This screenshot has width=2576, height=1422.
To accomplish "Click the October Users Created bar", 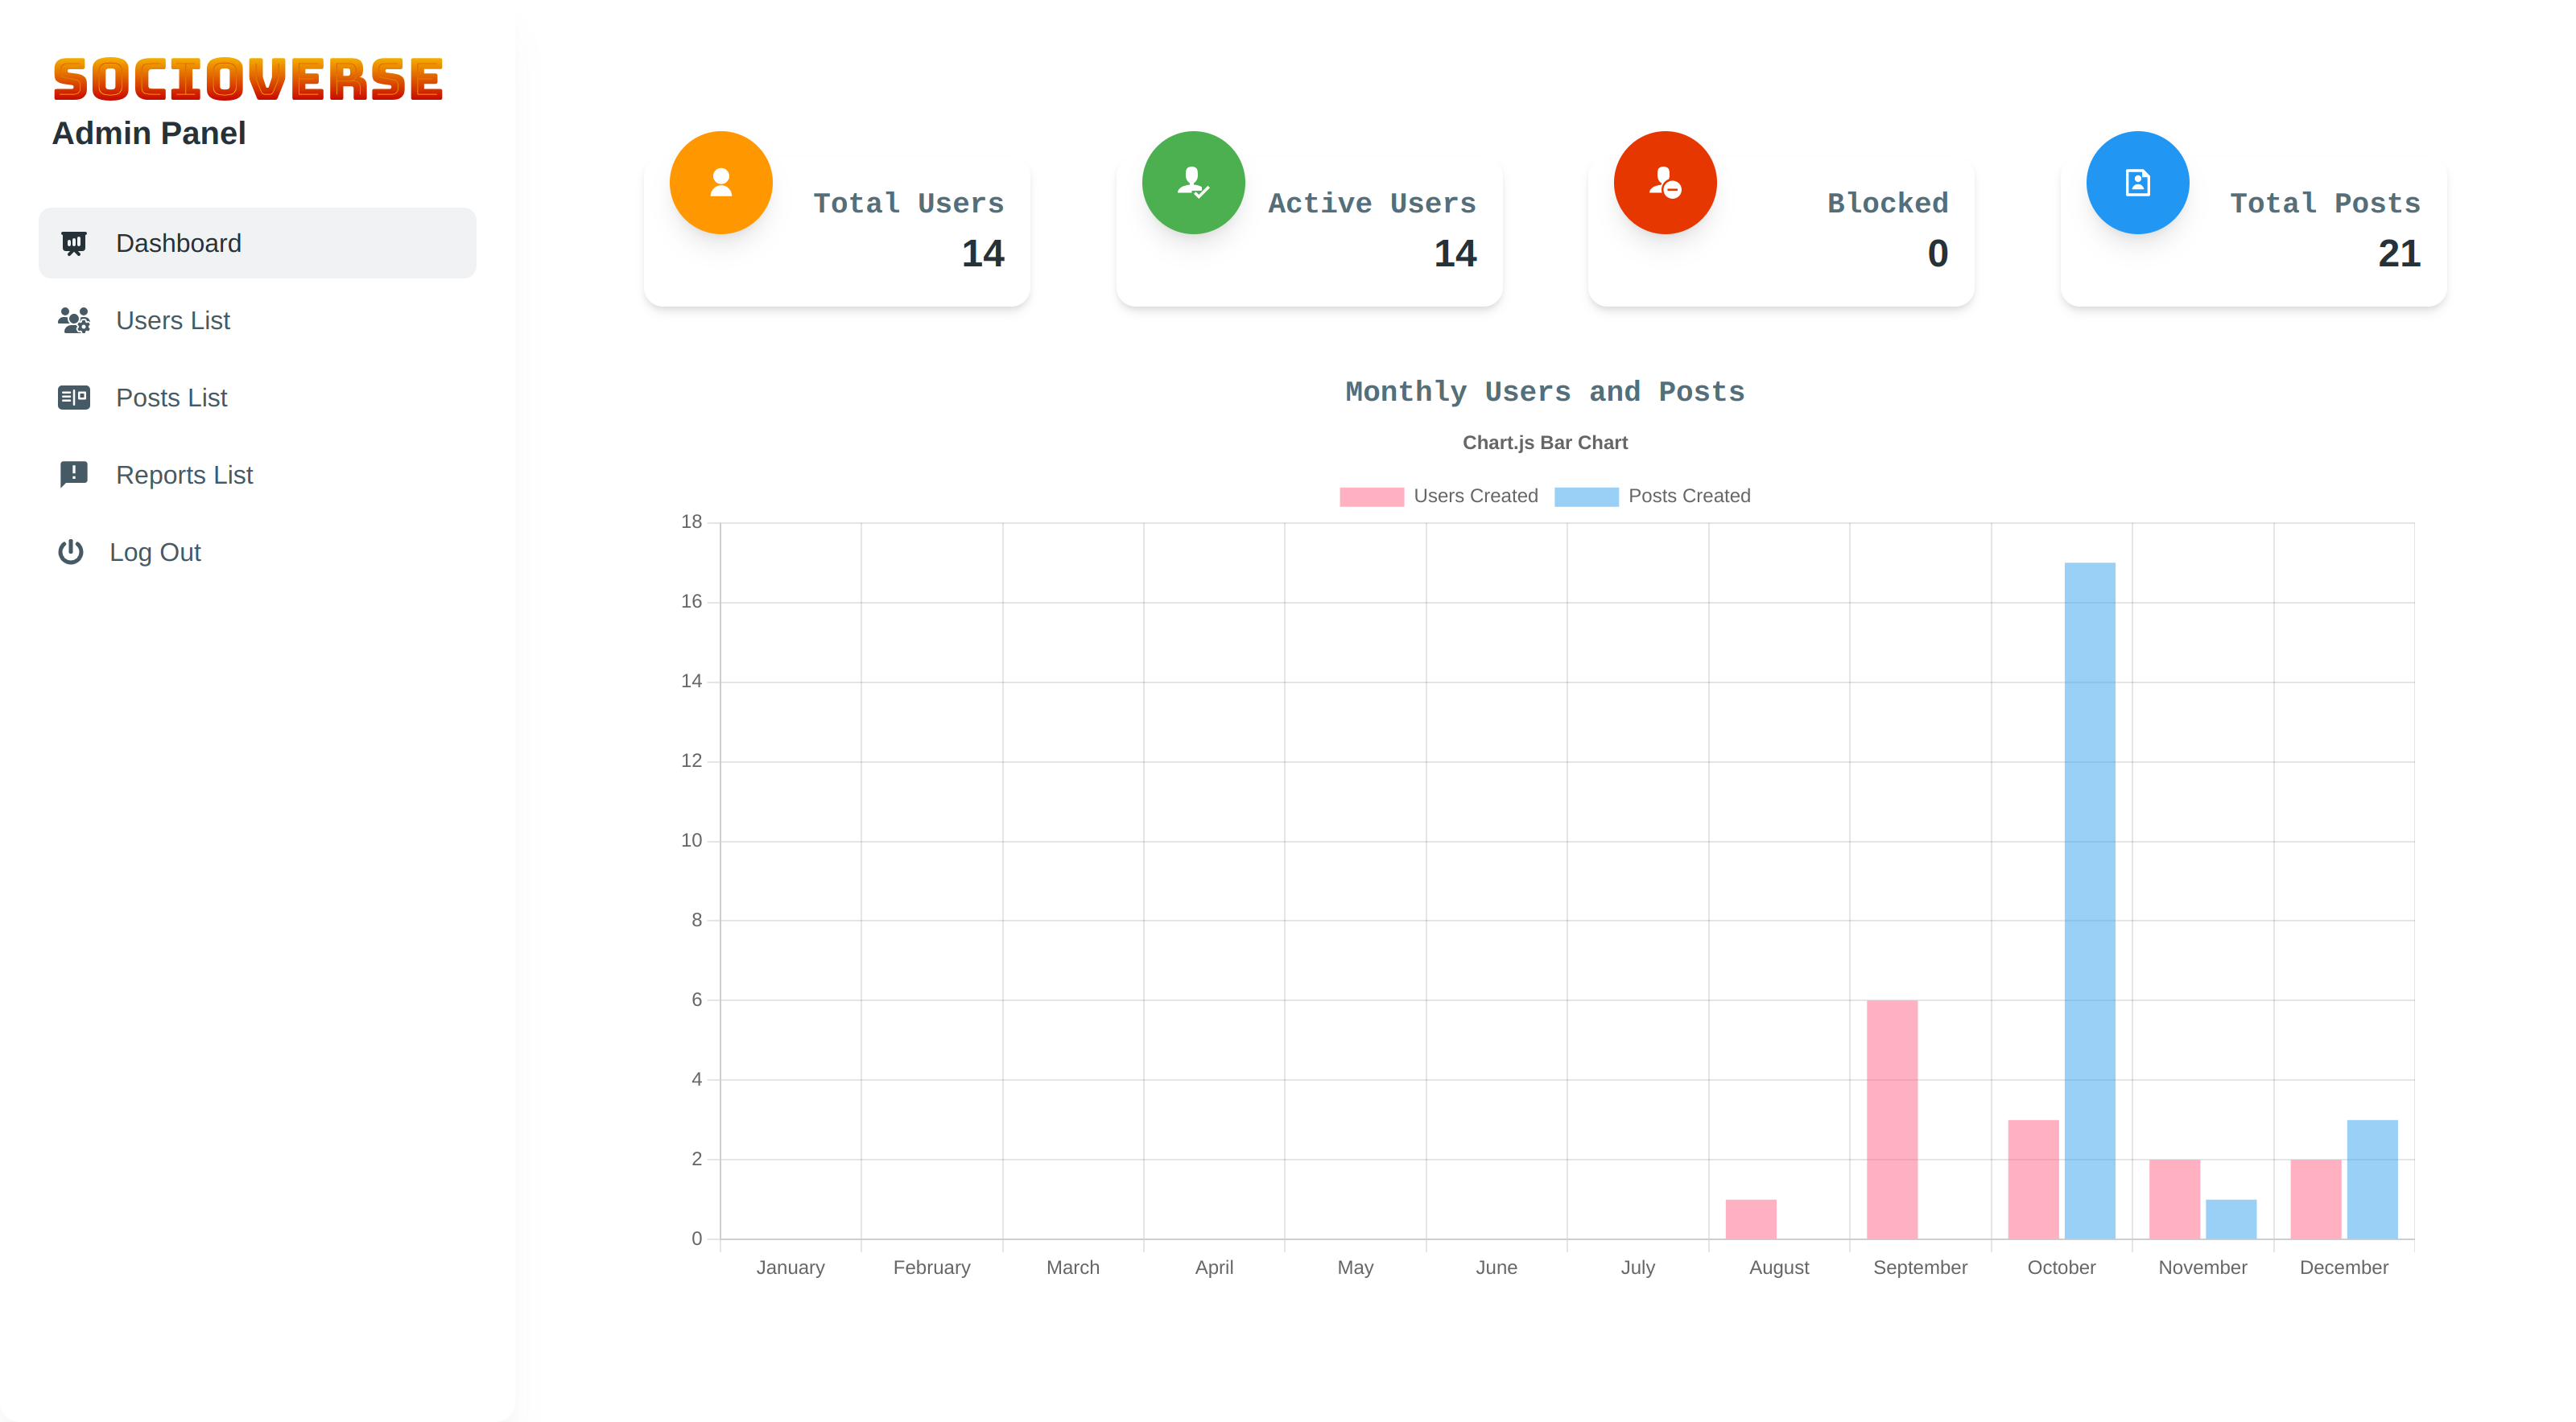I will (2033, 1179).
